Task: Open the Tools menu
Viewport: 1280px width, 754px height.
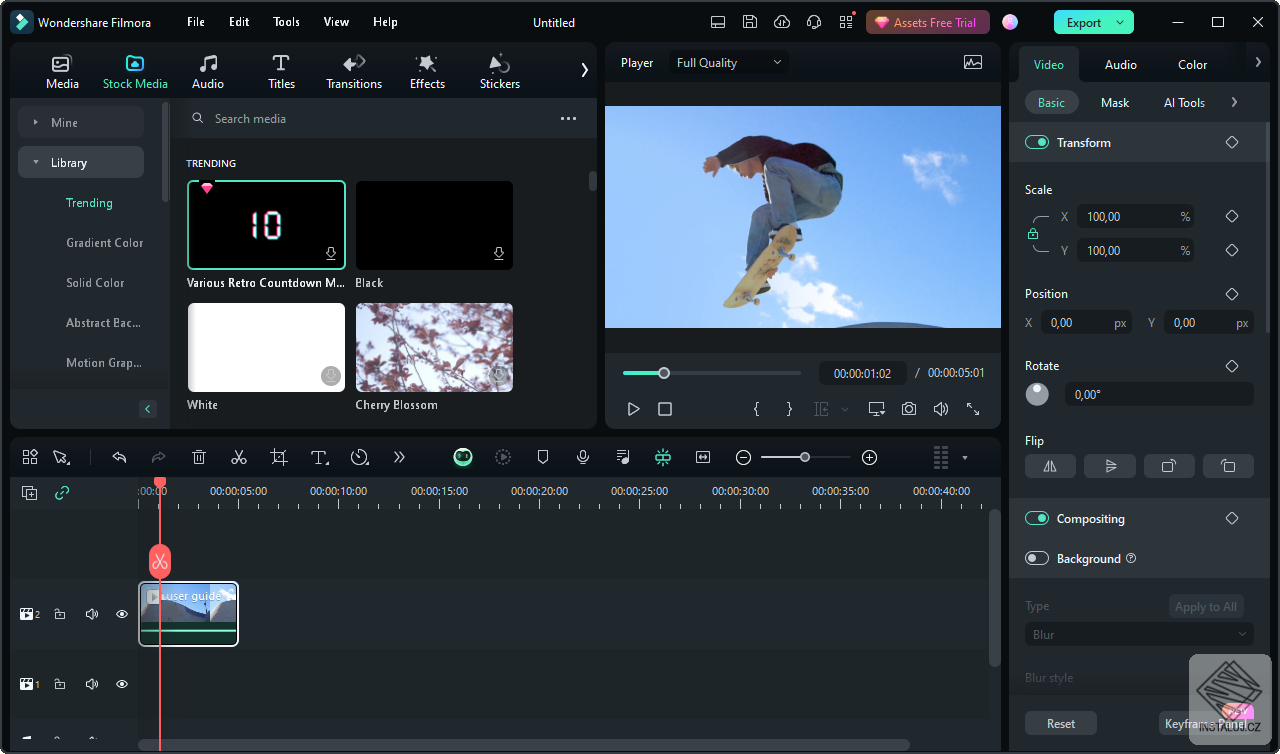Action: point(286,22)
